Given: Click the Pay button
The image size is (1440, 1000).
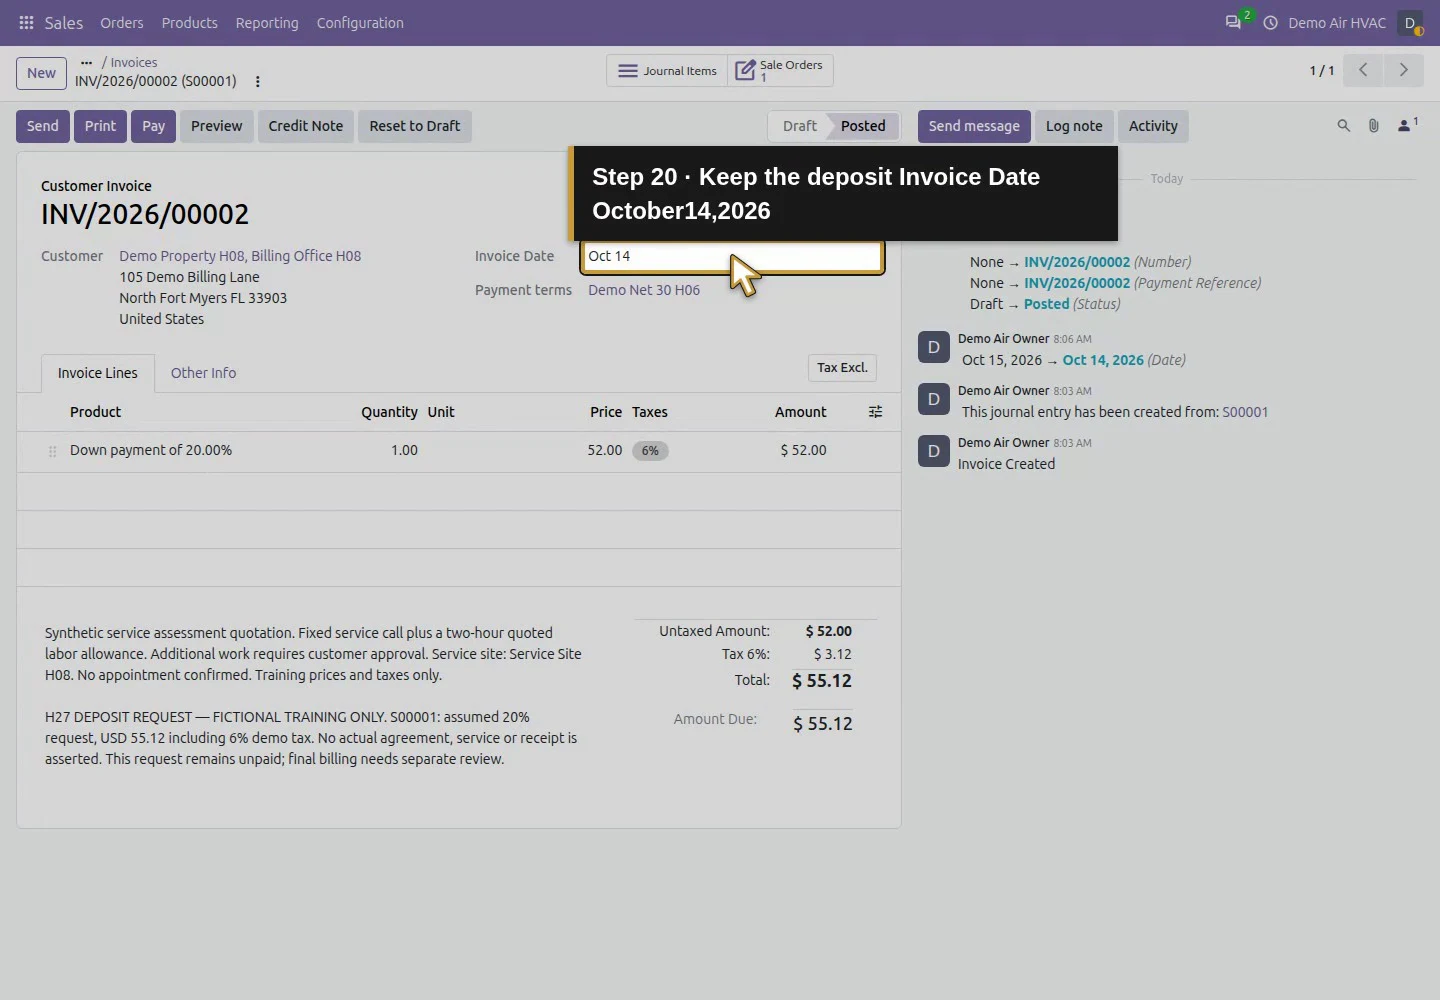Looking at the screenshot, I should pyautogui.click(x=153, y=126).
